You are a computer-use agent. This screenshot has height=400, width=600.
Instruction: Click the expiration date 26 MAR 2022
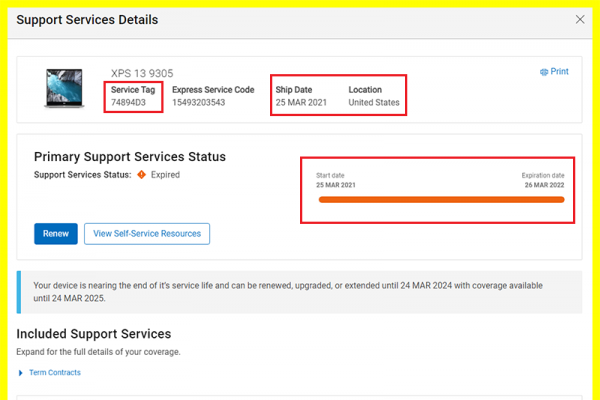pos(543,185)
